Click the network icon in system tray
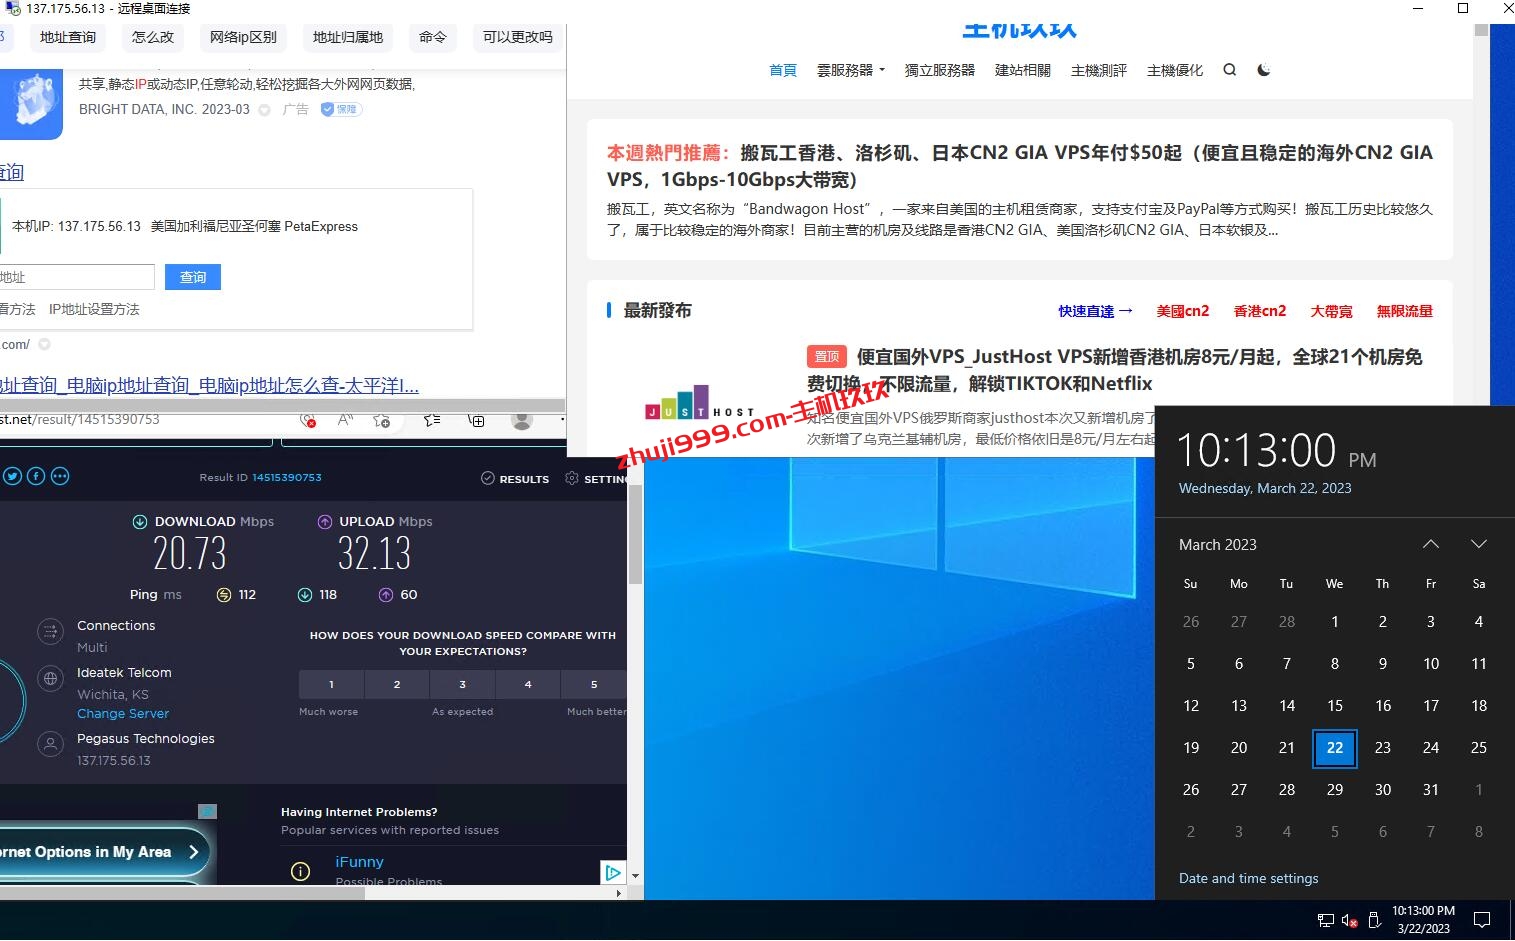 click(x=1326, y=920)
